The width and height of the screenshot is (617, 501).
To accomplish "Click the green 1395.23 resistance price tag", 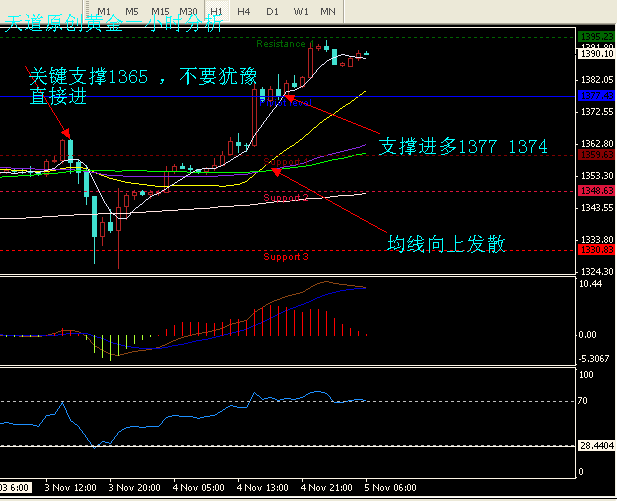I will 596,36.
